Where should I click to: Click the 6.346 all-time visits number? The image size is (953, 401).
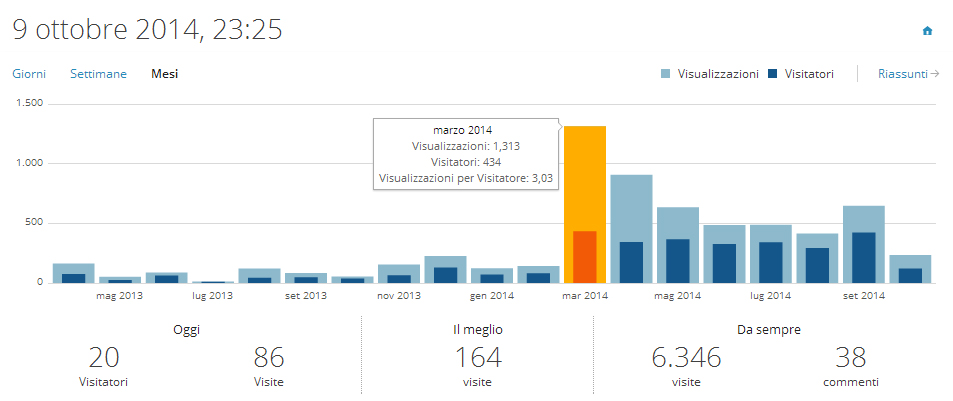[x=685, y=357]
